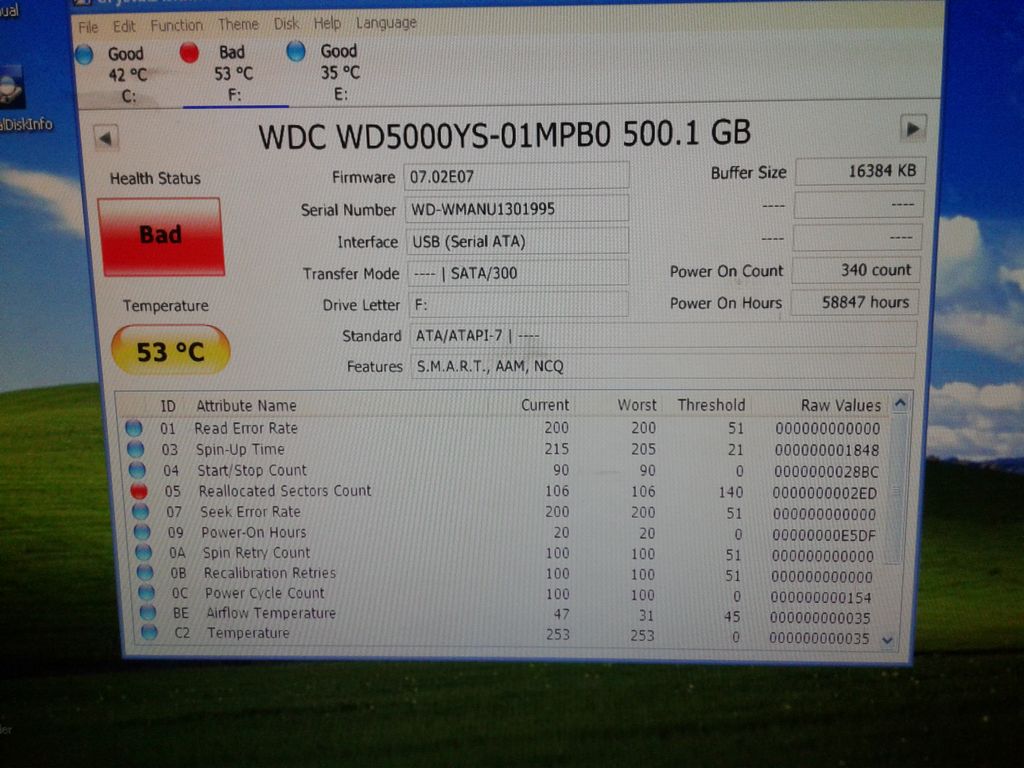The width and height of the screenshot is (1024, 768).
Task: Click the blue status icon for Power-On Hours attribute
Action: [142, 532]
